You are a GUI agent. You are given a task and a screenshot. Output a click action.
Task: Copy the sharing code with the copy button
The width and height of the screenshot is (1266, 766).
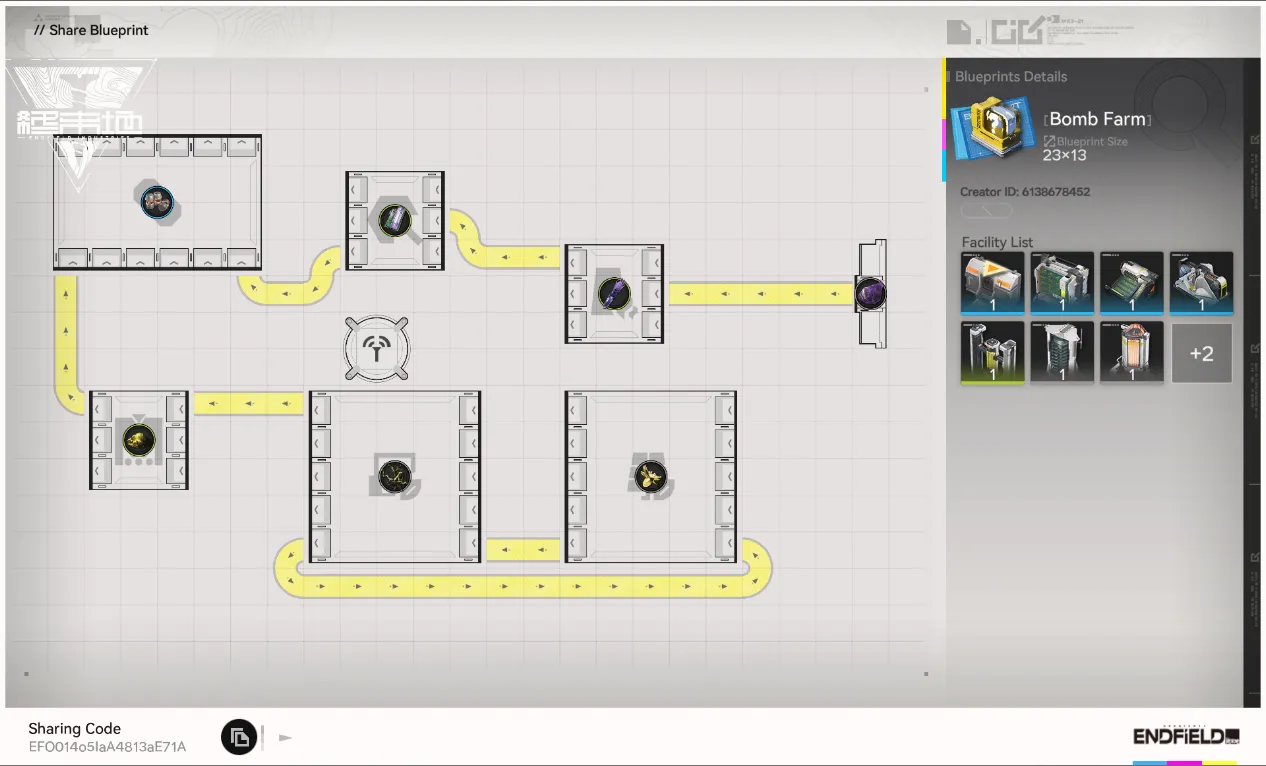coord(239,738)
